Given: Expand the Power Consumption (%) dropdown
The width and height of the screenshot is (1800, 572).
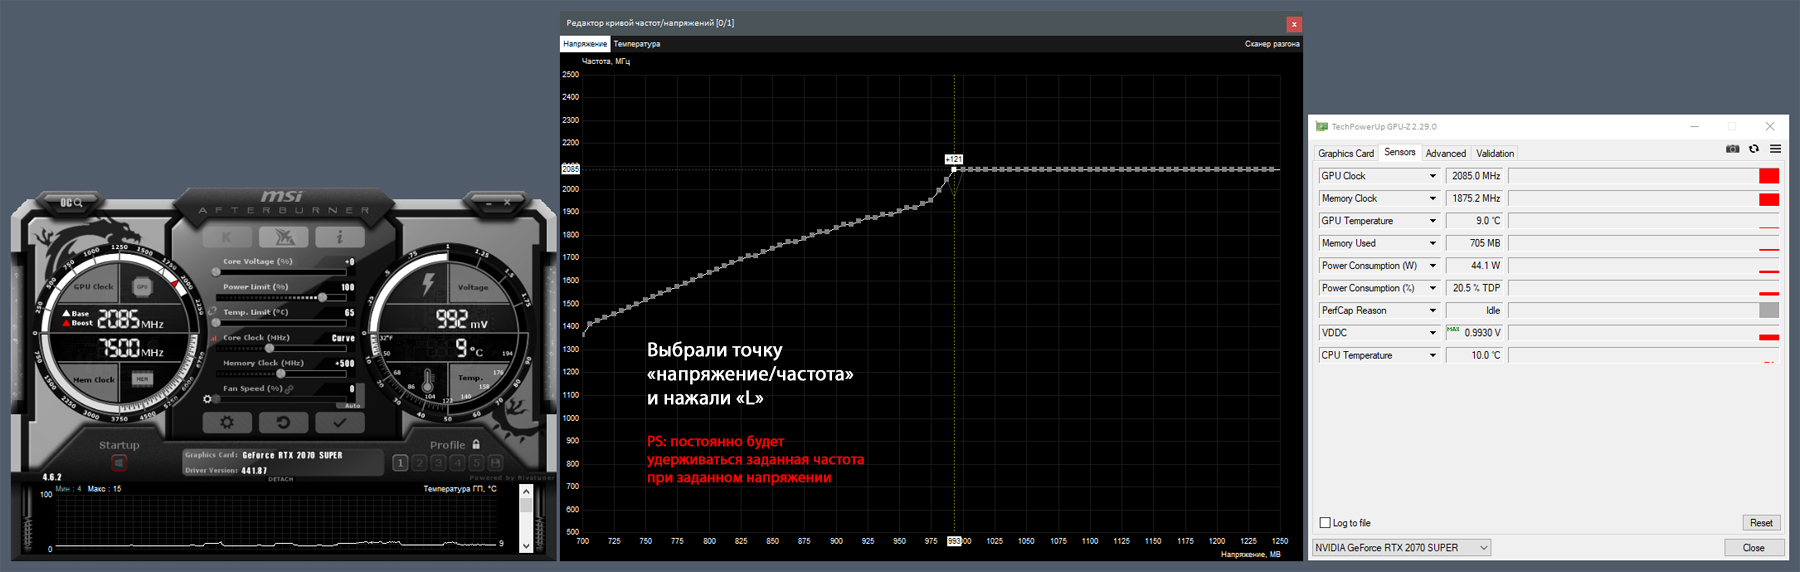Looking at the screenshot, I should pyautogui.click(x=1432, y=288).
